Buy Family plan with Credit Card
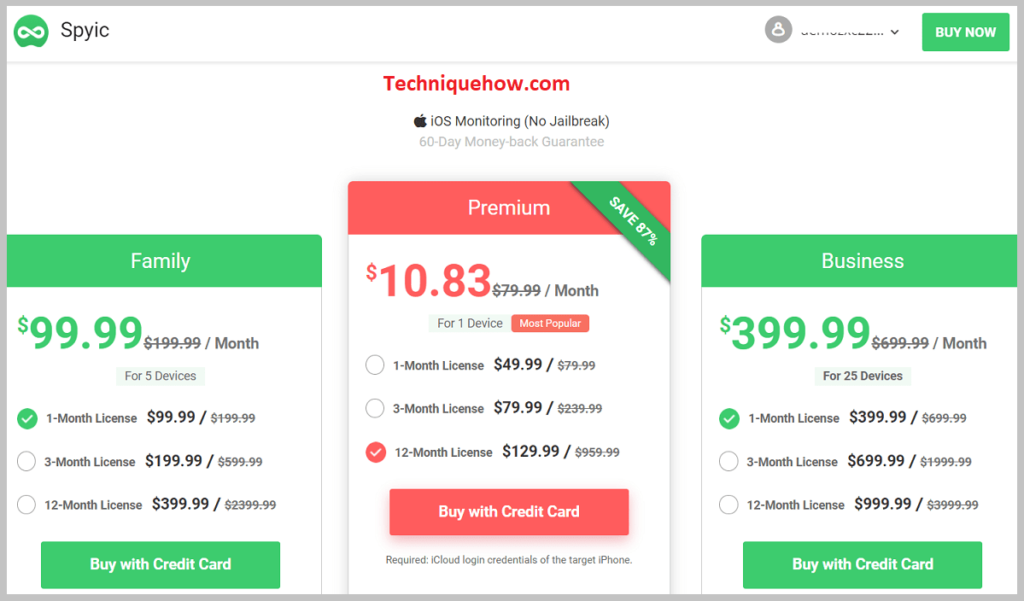This screenshot has width=1024, height=601. click(161, 564)
